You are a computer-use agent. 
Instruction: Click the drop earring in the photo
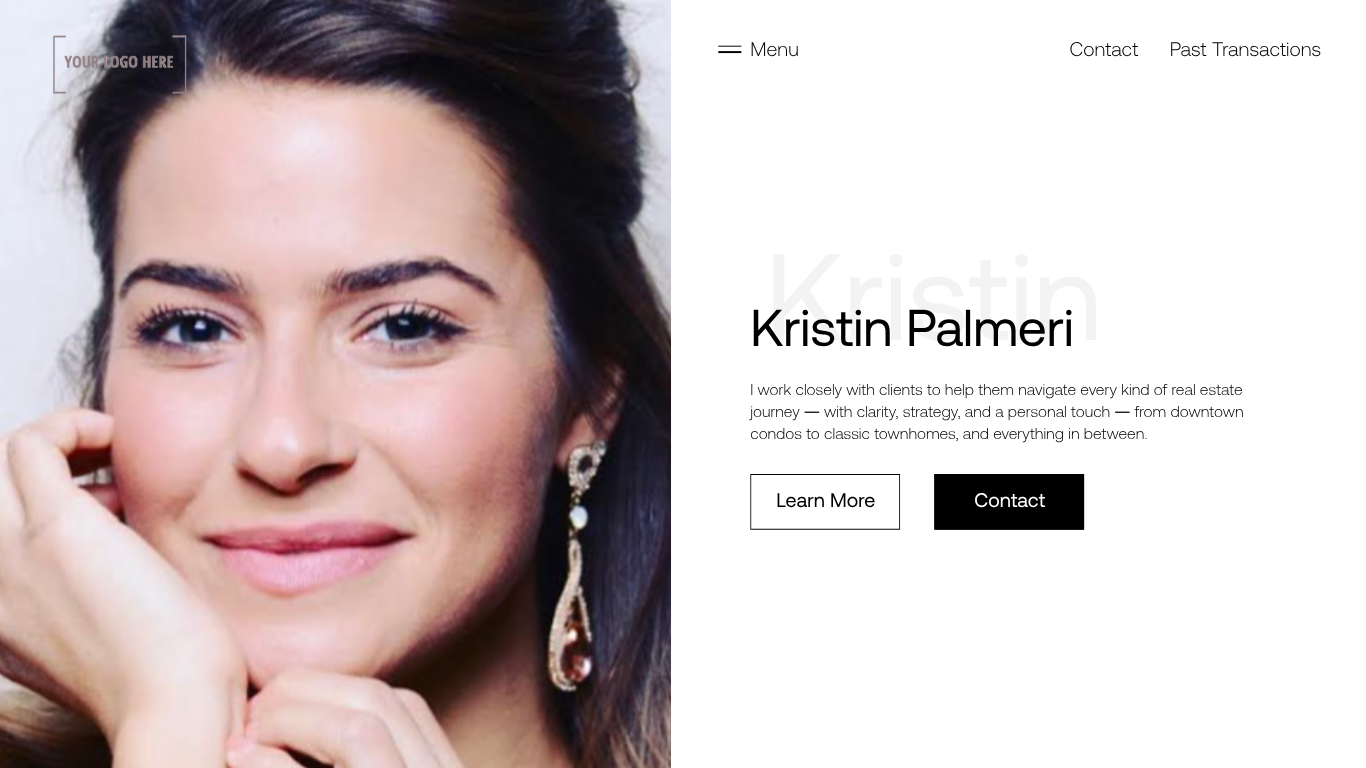pos(584,565)
